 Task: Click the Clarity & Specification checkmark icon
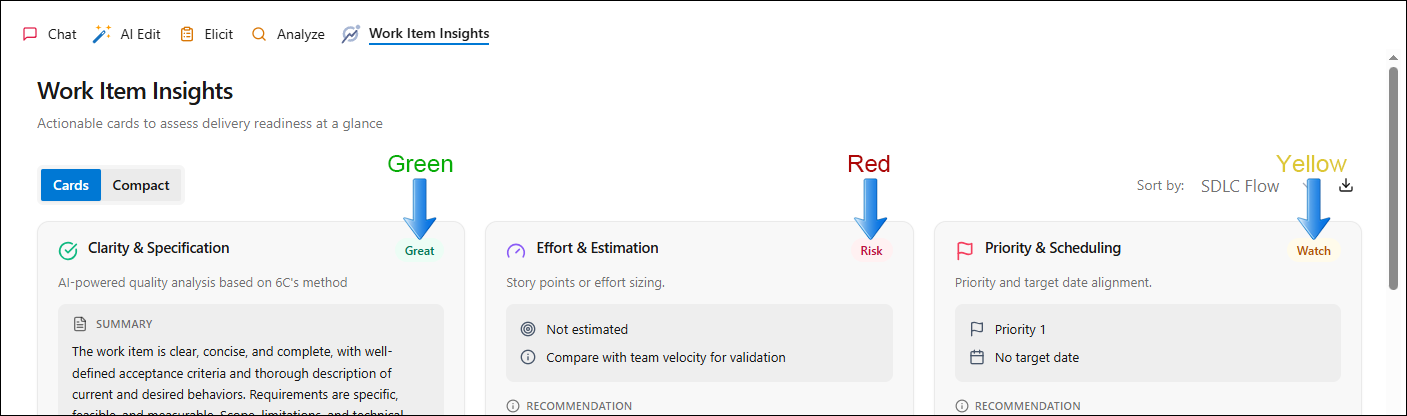[68, 250]
